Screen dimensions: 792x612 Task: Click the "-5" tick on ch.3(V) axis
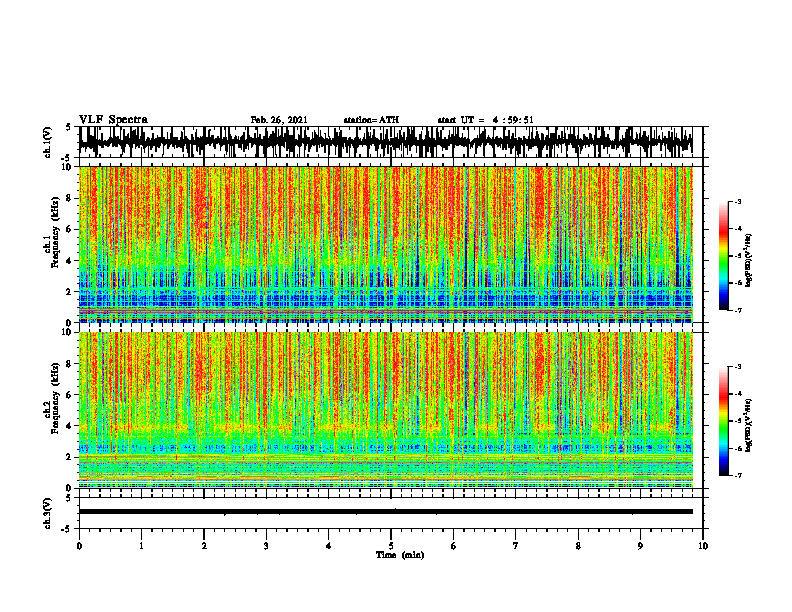click(x=67, y=529)
